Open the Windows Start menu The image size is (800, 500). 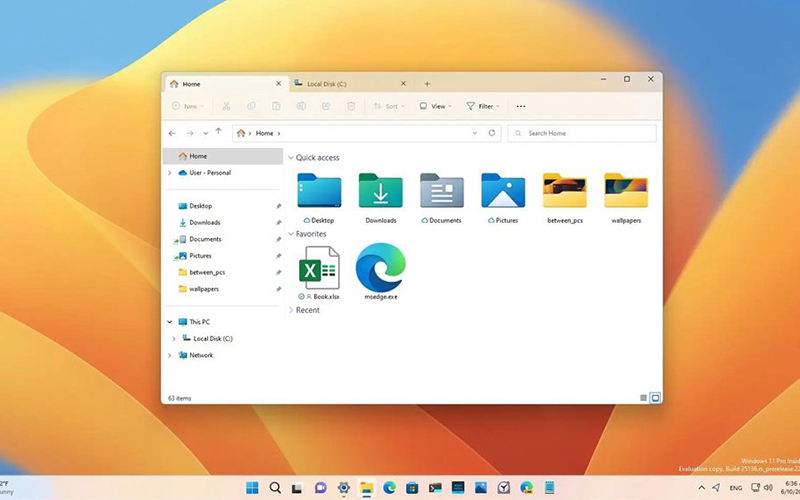(x=252, y=488)
